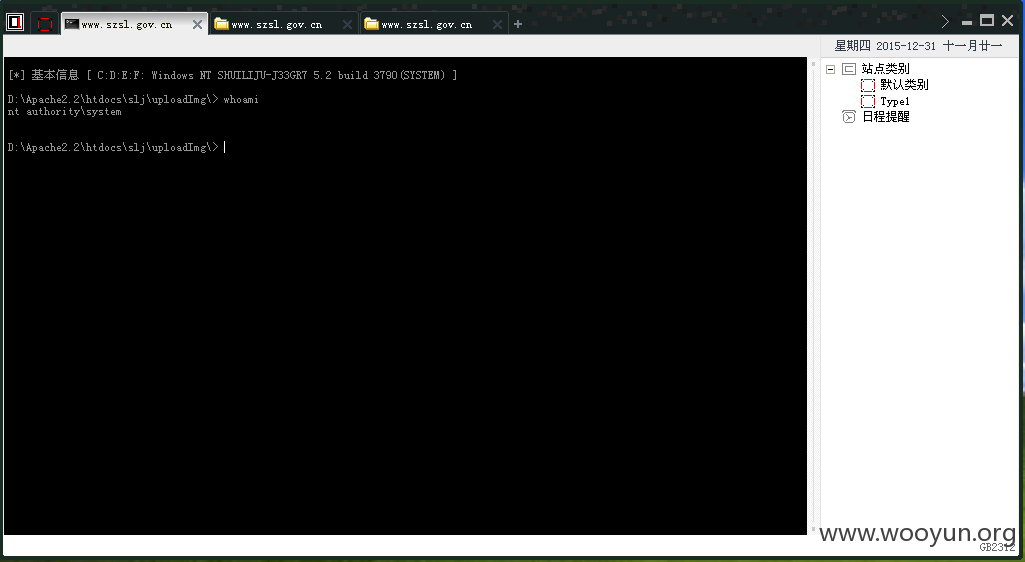The image size is (1025, 562).
Task: Click the 站点类别 category icon
Action: click(849, 69)
